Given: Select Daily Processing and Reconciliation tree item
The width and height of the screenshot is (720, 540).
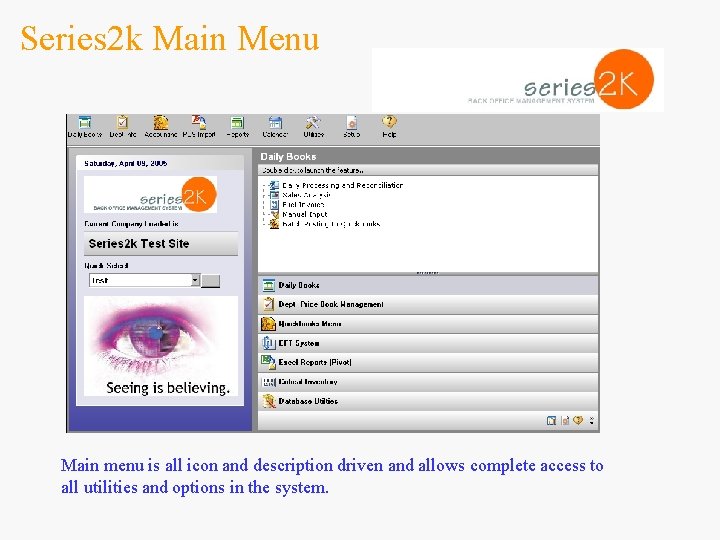Looking at the screenshot, I should (336, 186).
